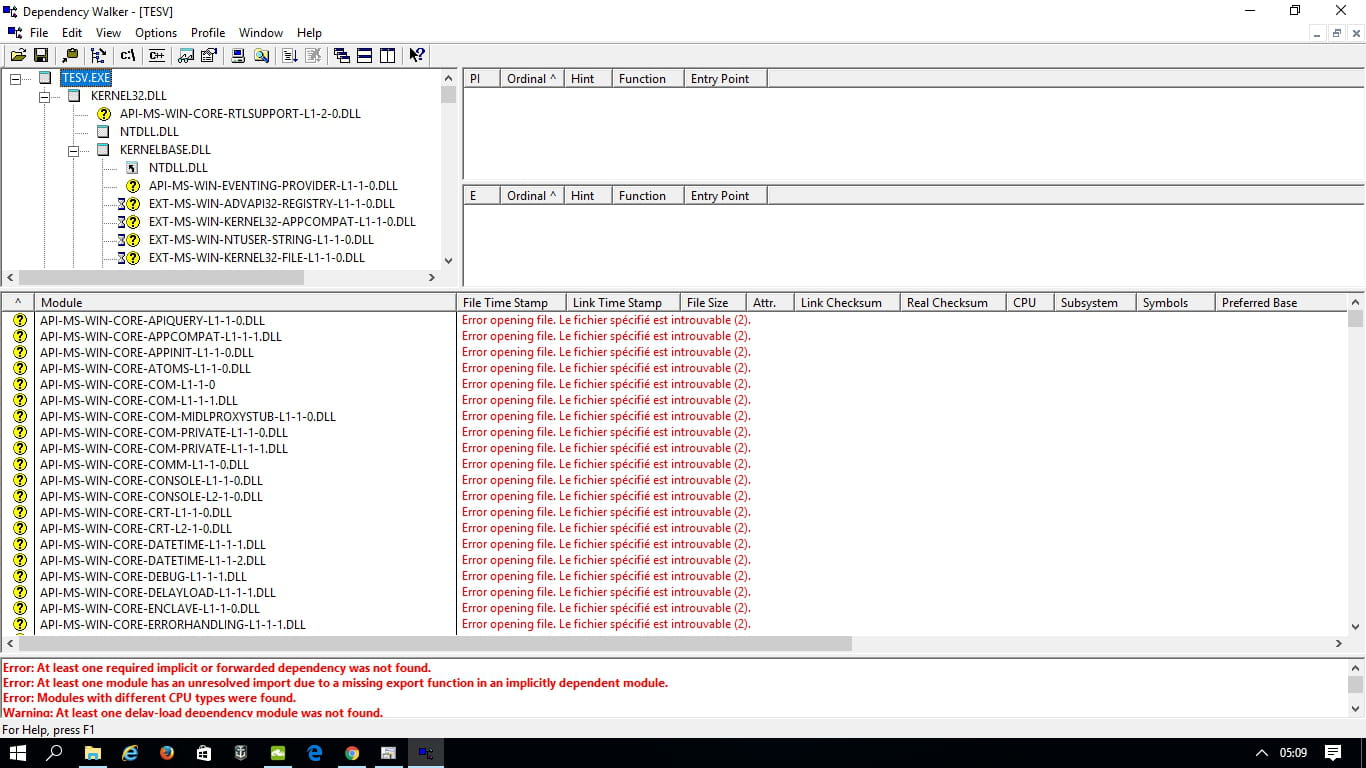Select API-MS-WIN-EVENTING-PROVIDER-L1-1-0.DLL tree item
This screenshot has width=1366, height=768.
click(273, 186)
